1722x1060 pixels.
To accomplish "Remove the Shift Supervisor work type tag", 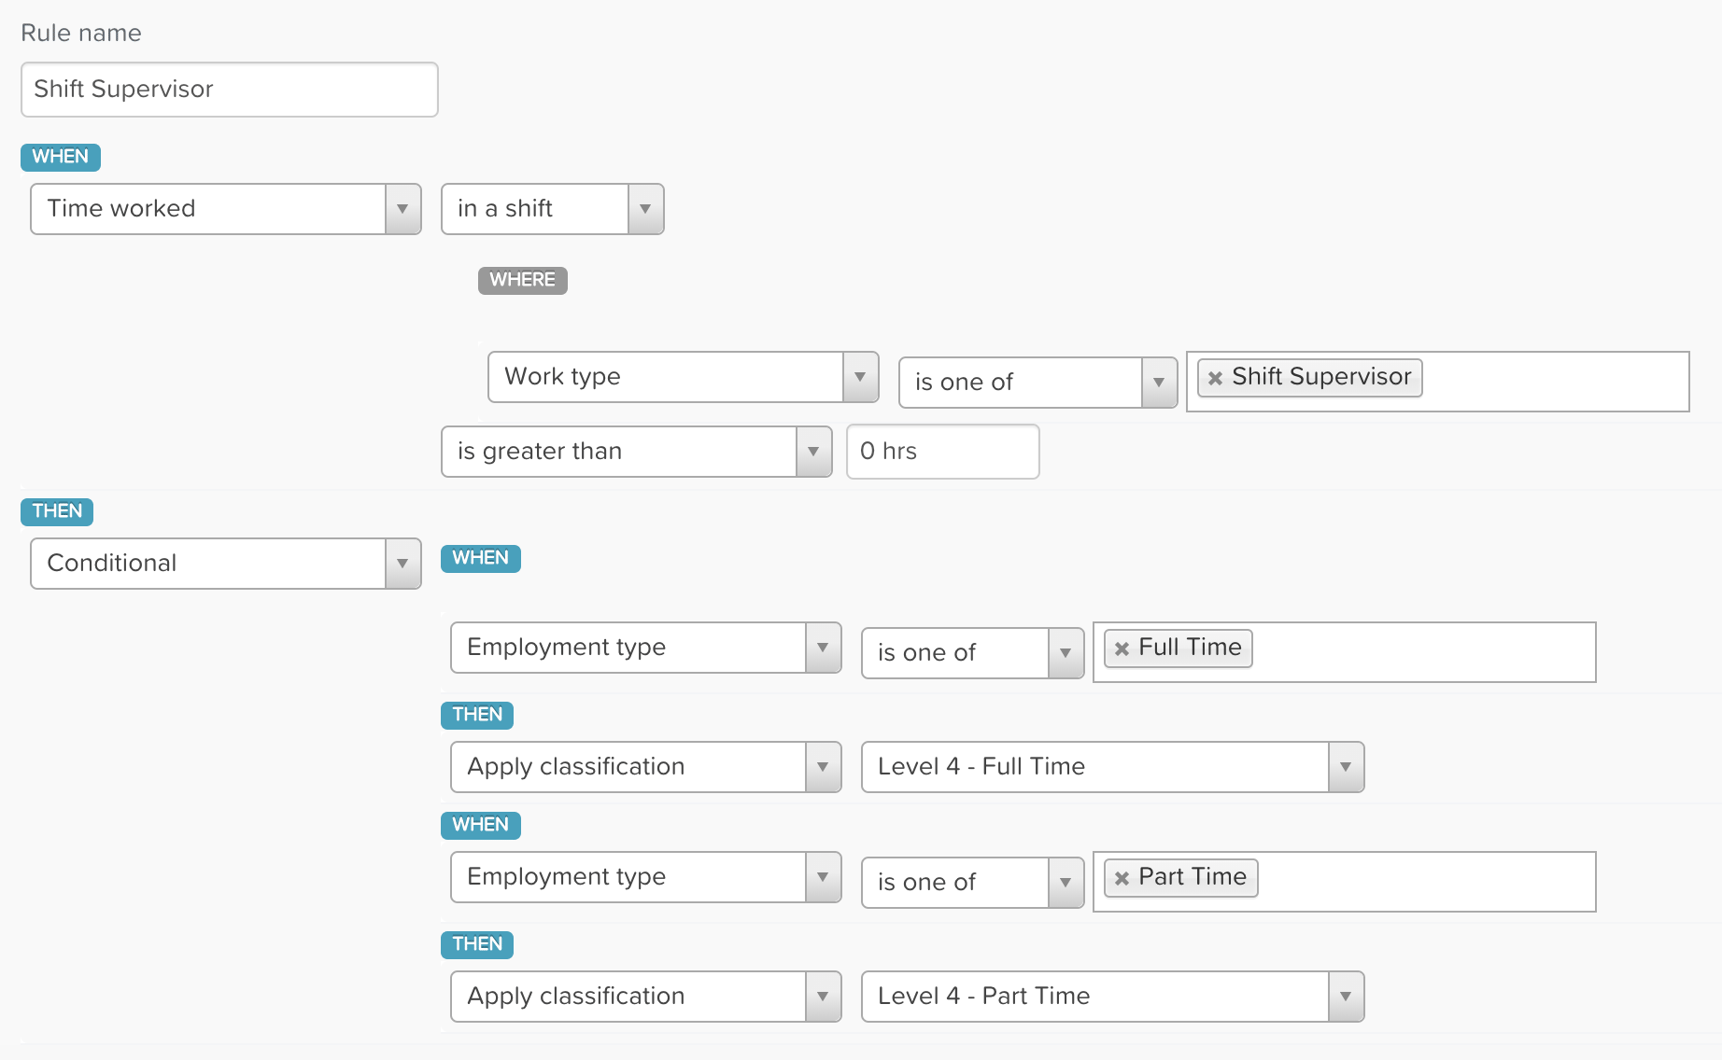I will [x=1215, y=378].
